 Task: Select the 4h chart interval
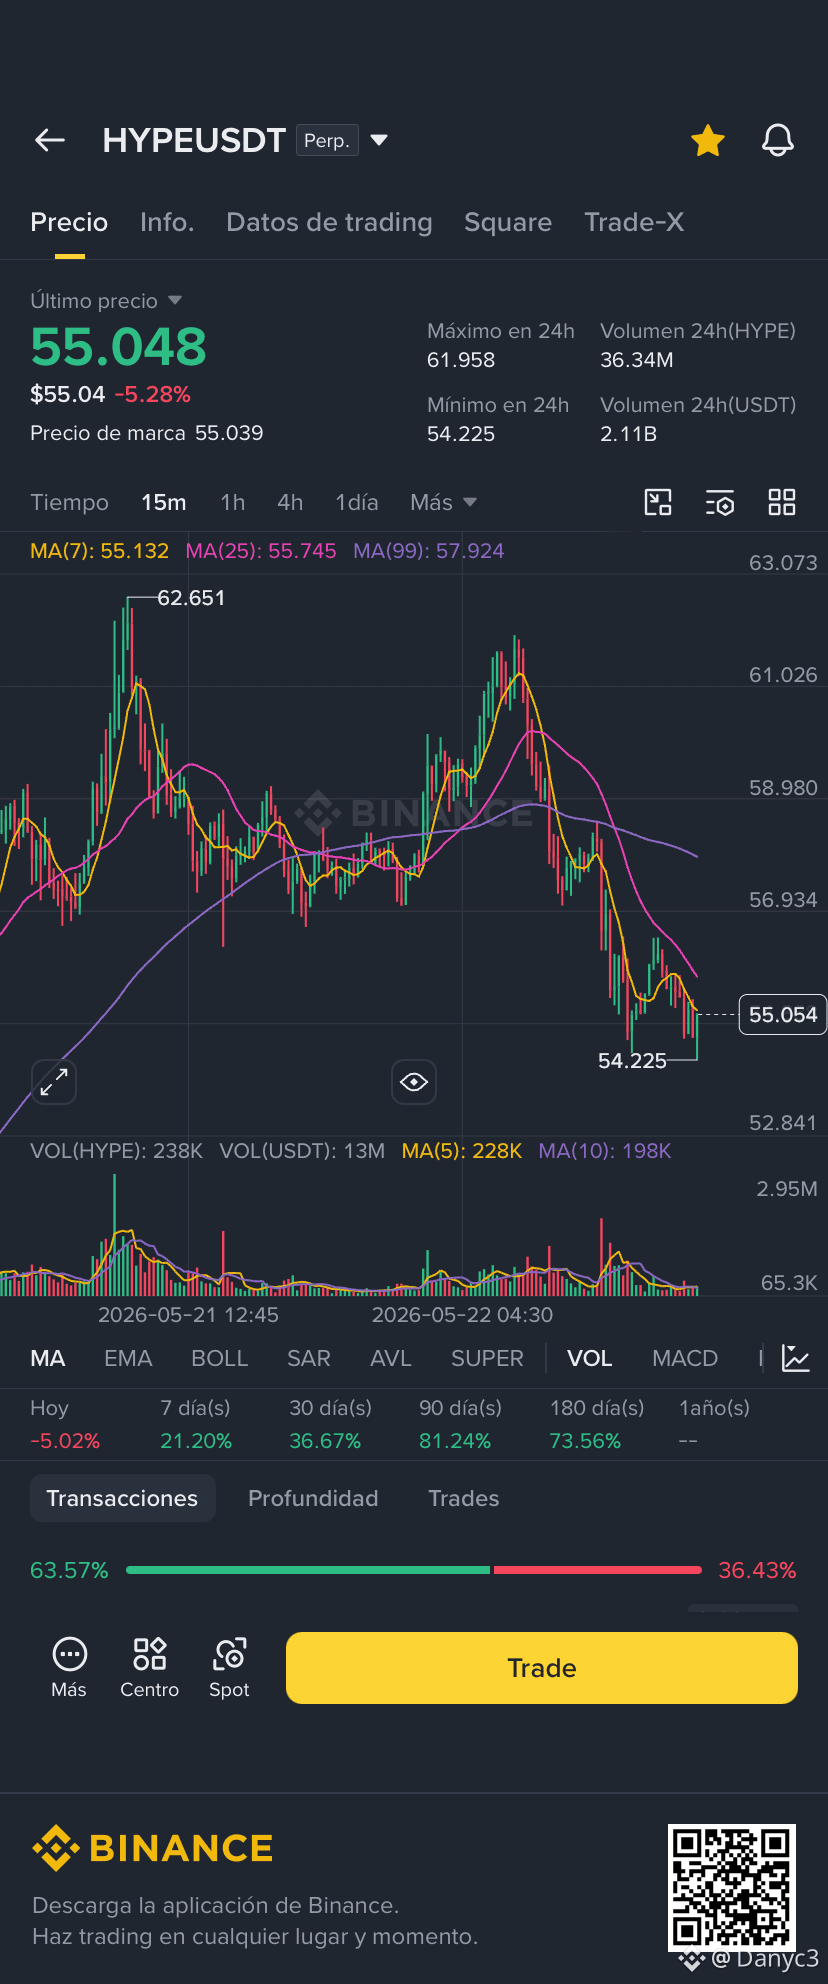coord(290,502)
